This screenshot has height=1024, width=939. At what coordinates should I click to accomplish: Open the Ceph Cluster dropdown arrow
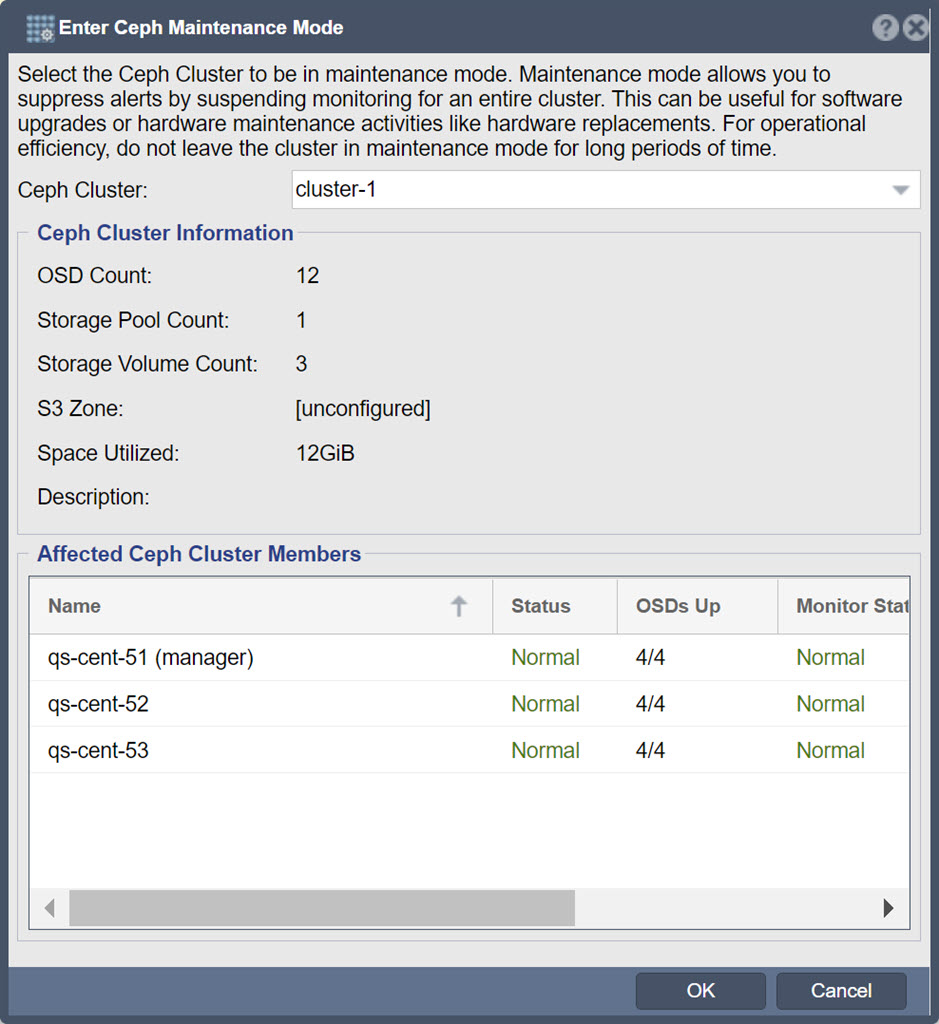click(x=900, y=190)
